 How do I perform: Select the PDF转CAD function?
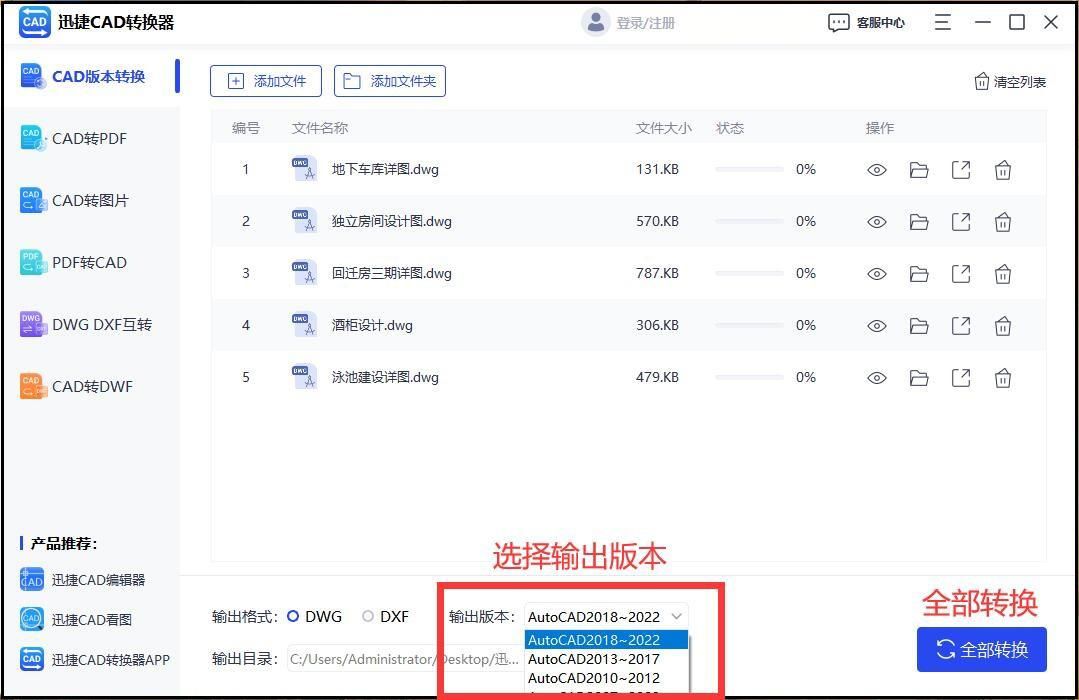tap(85, 262)
